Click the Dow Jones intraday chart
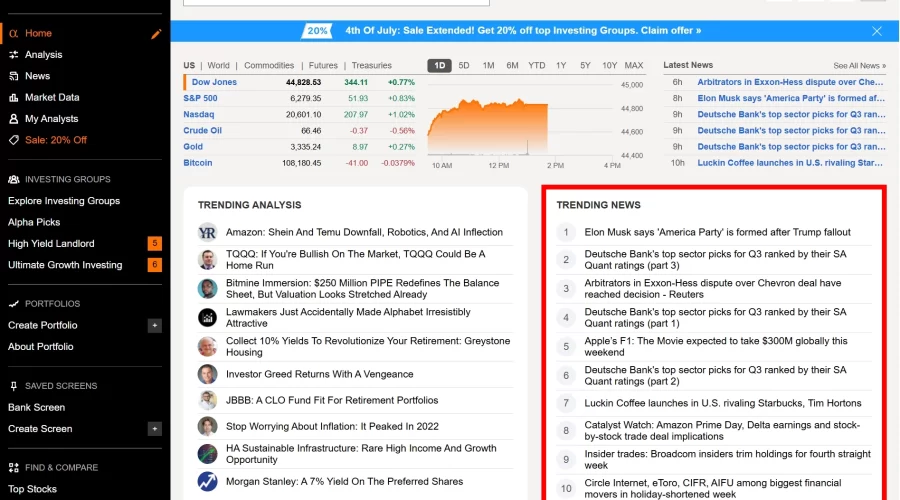Viewport: 900px width, 500px height. [519, 119]
